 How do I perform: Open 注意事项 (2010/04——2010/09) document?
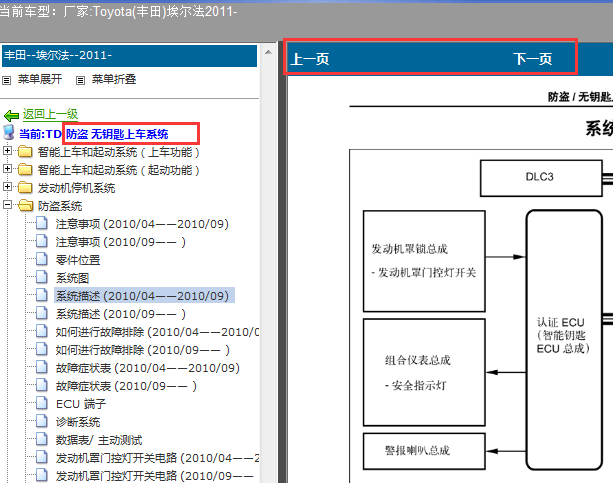coord(142,224)
